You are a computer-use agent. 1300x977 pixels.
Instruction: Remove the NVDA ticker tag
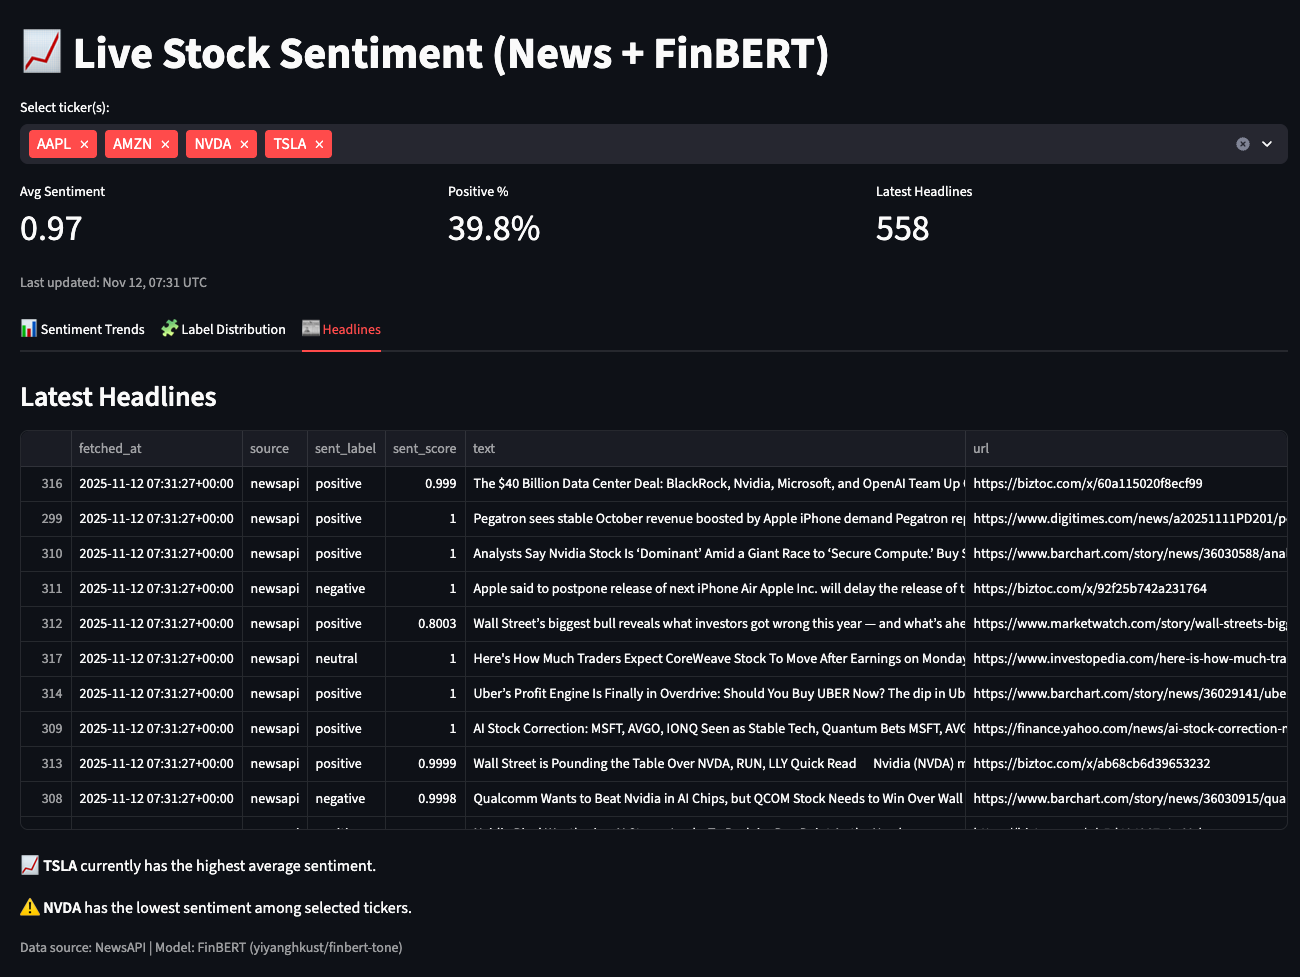pos(244,145)
